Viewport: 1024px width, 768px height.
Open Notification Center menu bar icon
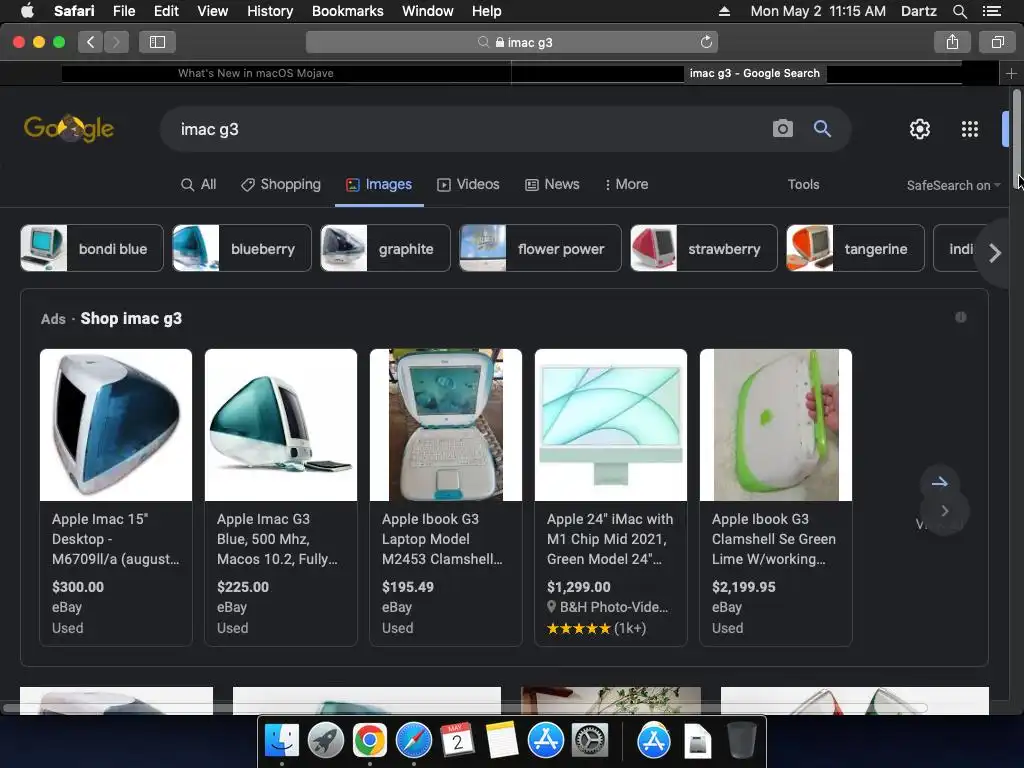coord(991,11)
